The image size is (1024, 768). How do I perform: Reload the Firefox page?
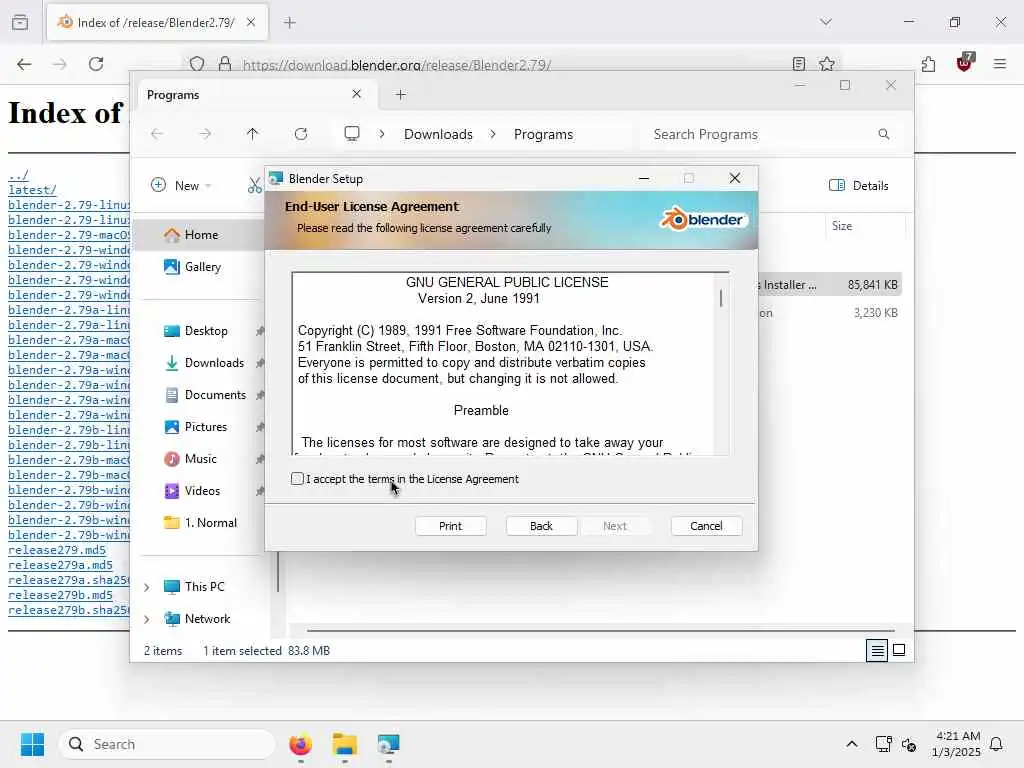[96, 64]
